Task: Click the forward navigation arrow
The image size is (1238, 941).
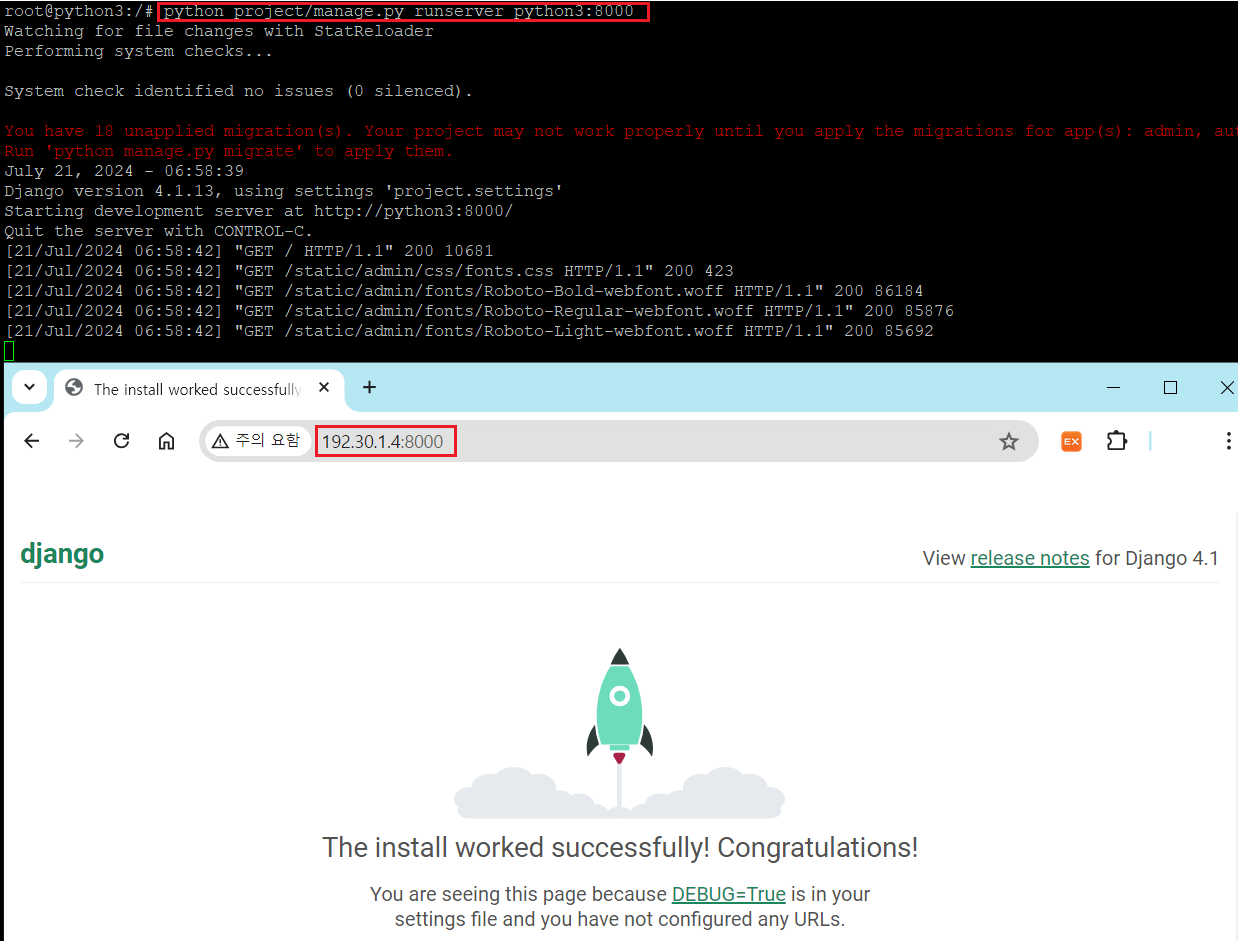Action: point(76,441)
